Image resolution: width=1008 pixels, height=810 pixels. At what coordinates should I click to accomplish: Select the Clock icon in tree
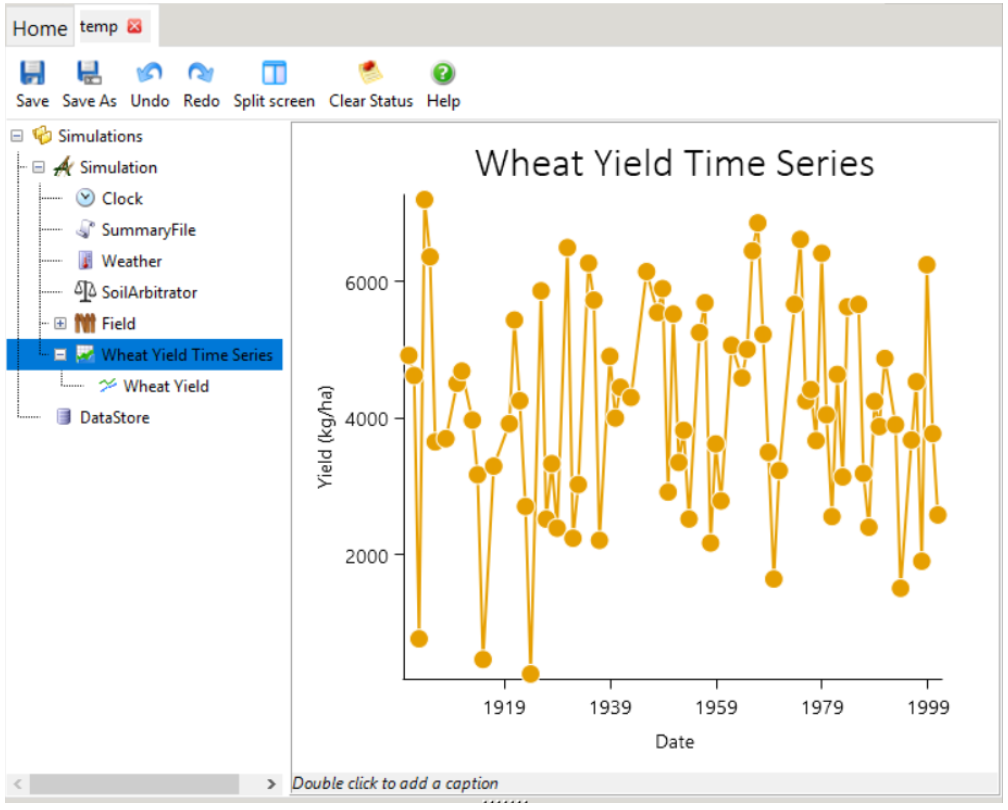(x=86, y=198)
